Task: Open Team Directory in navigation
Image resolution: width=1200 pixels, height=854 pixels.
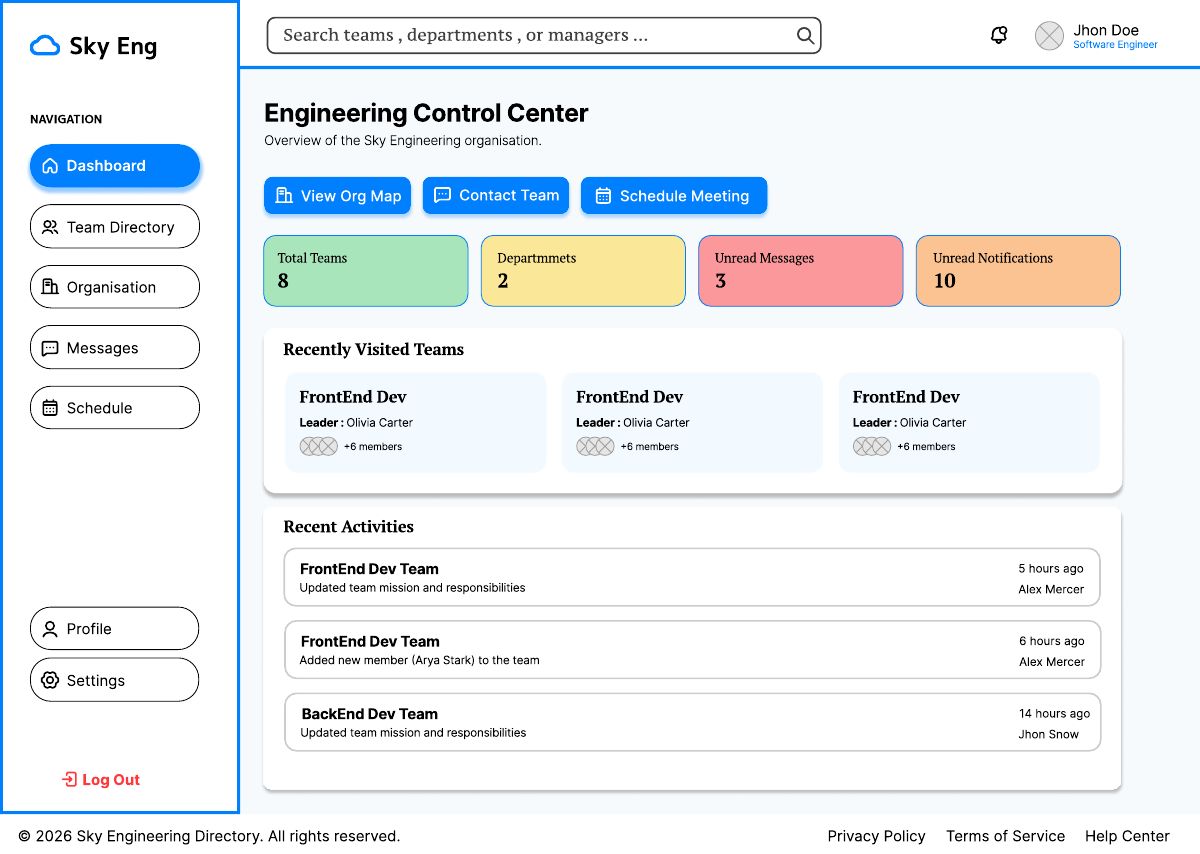Action: pyautogui.click(x=115, y=227)
